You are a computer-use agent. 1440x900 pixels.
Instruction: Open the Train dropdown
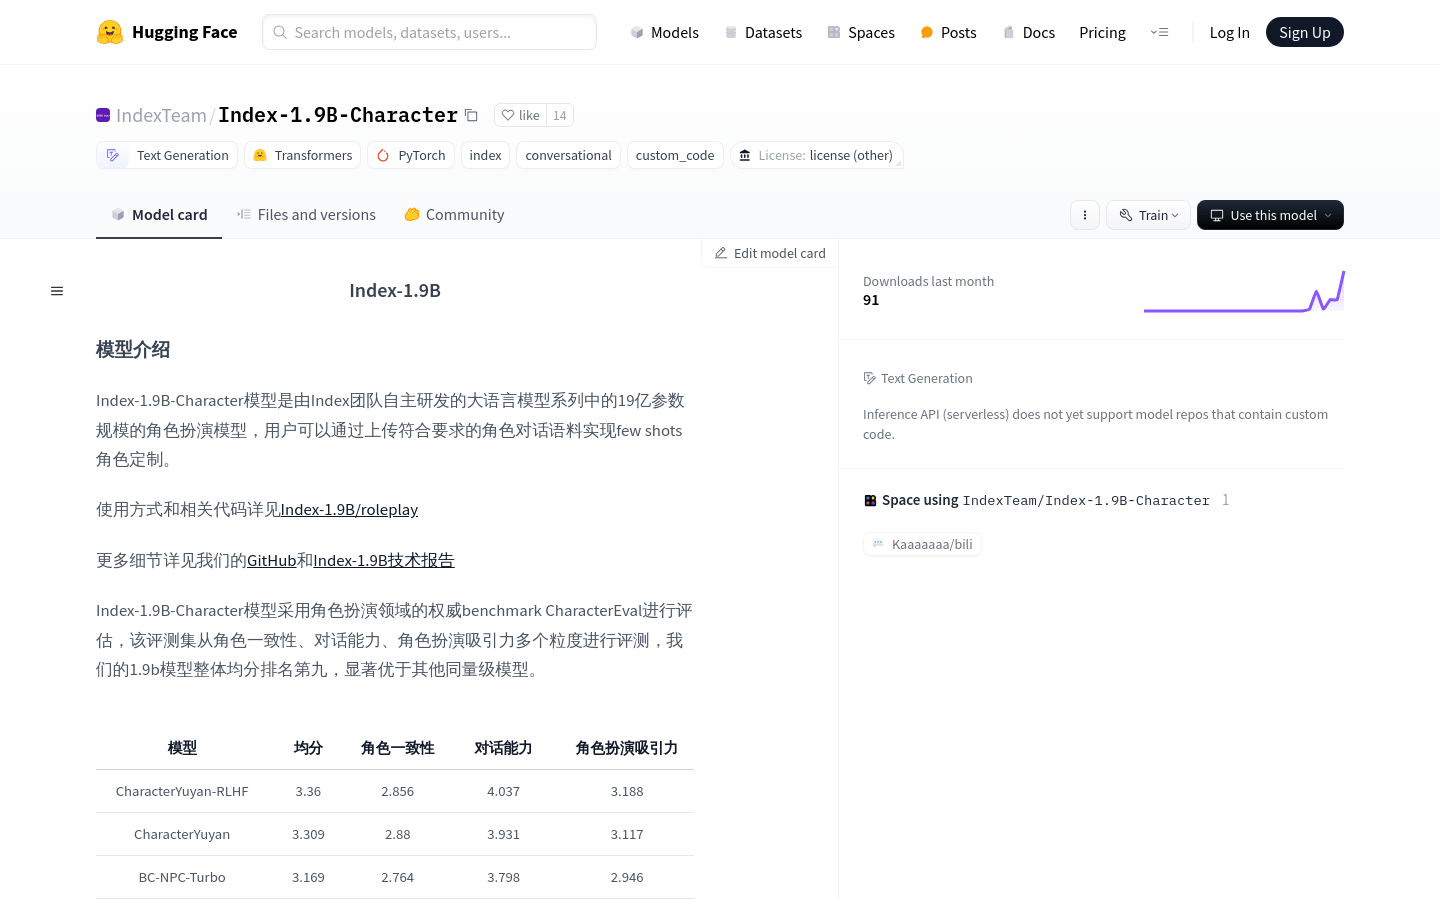pos(1148,215)
